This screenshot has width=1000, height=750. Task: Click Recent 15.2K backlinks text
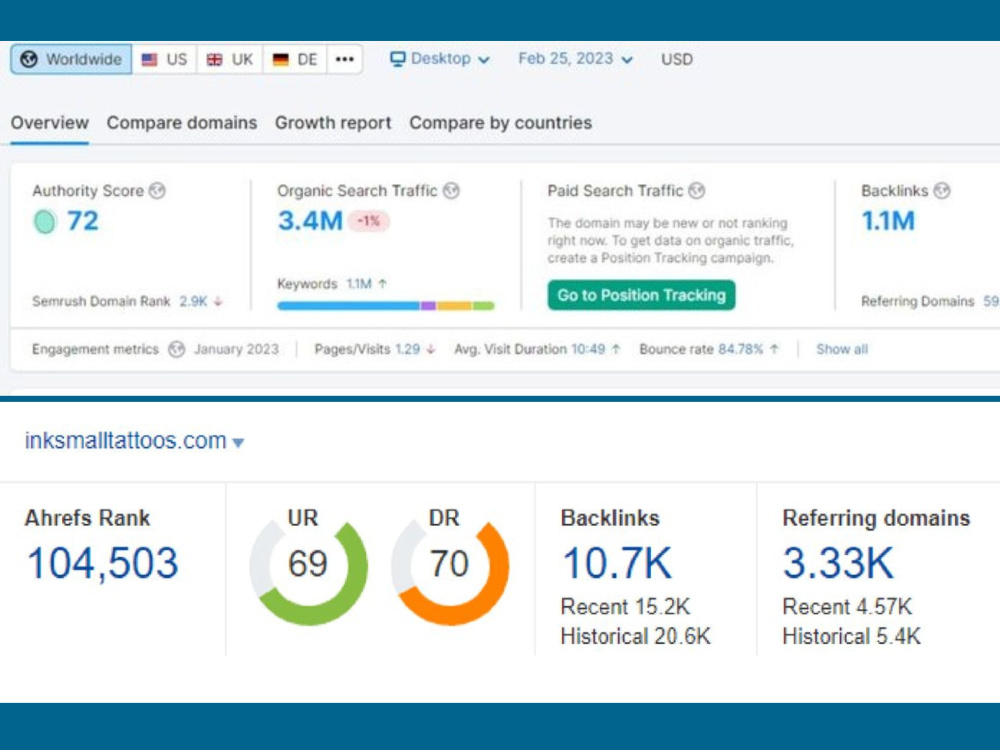[625, 607]
